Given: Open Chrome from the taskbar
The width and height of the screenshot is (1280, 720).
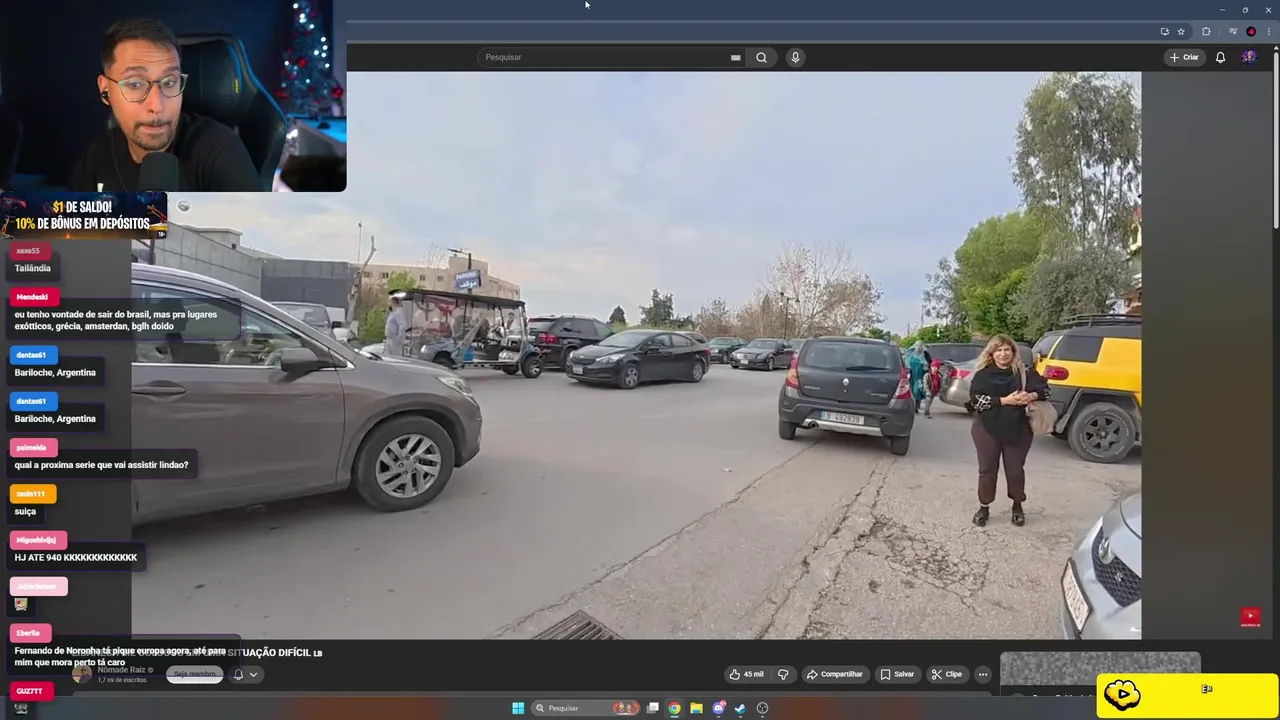Looking at the screenshot, I should 674,708.
